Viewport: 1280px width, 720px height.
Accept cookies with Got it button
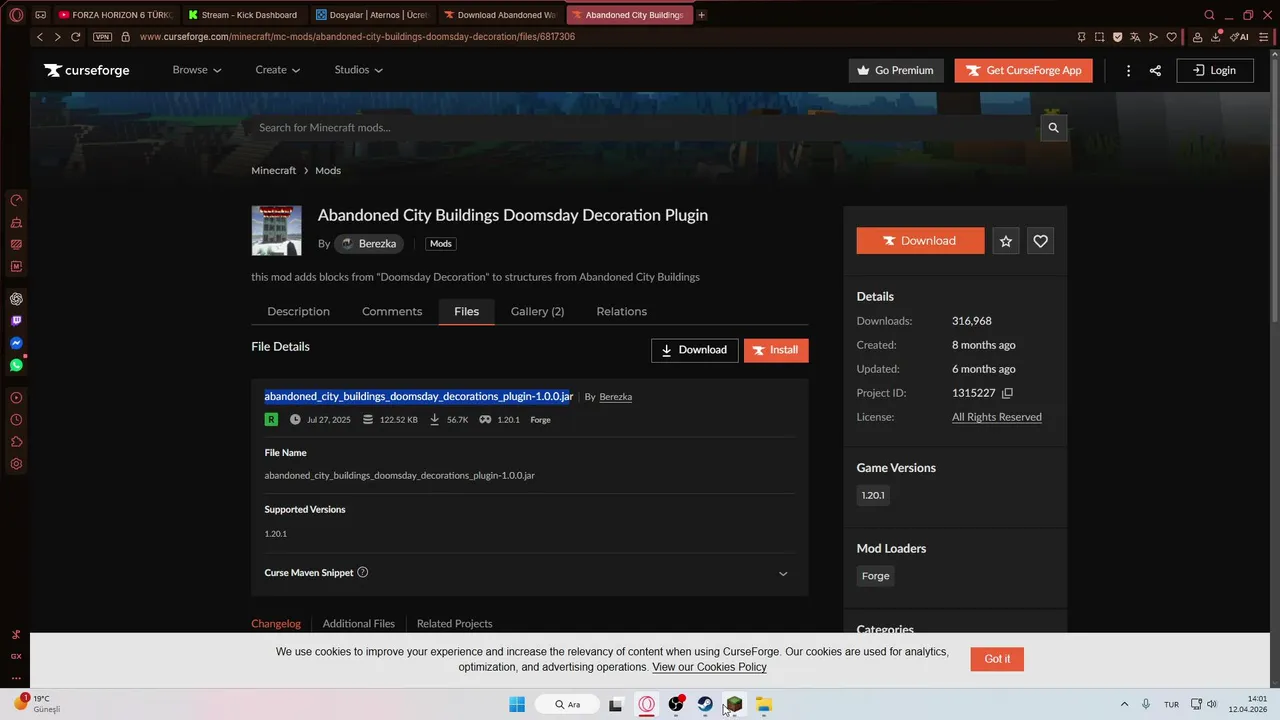tap(997, 659)
